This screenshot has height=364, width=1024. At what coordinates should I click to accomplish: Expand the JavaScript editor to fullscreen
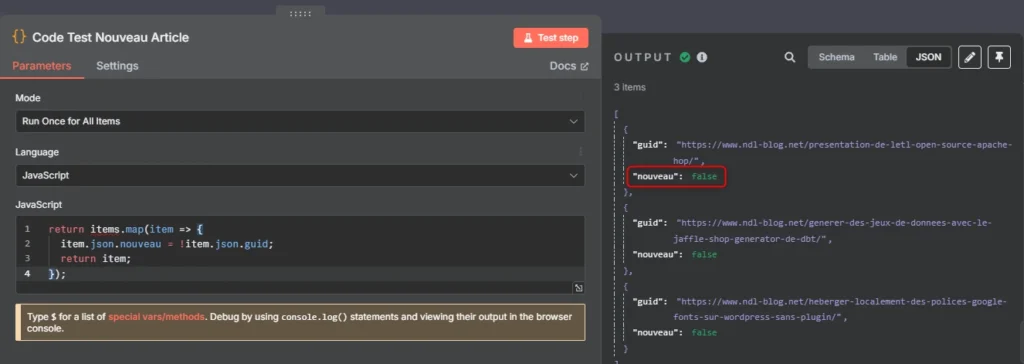579,288
